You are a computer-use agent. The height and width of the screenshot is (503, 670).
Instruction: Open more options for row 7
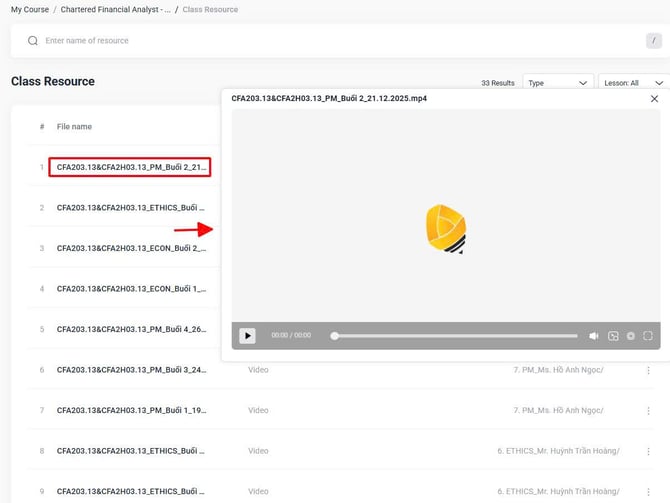(648, 410)
